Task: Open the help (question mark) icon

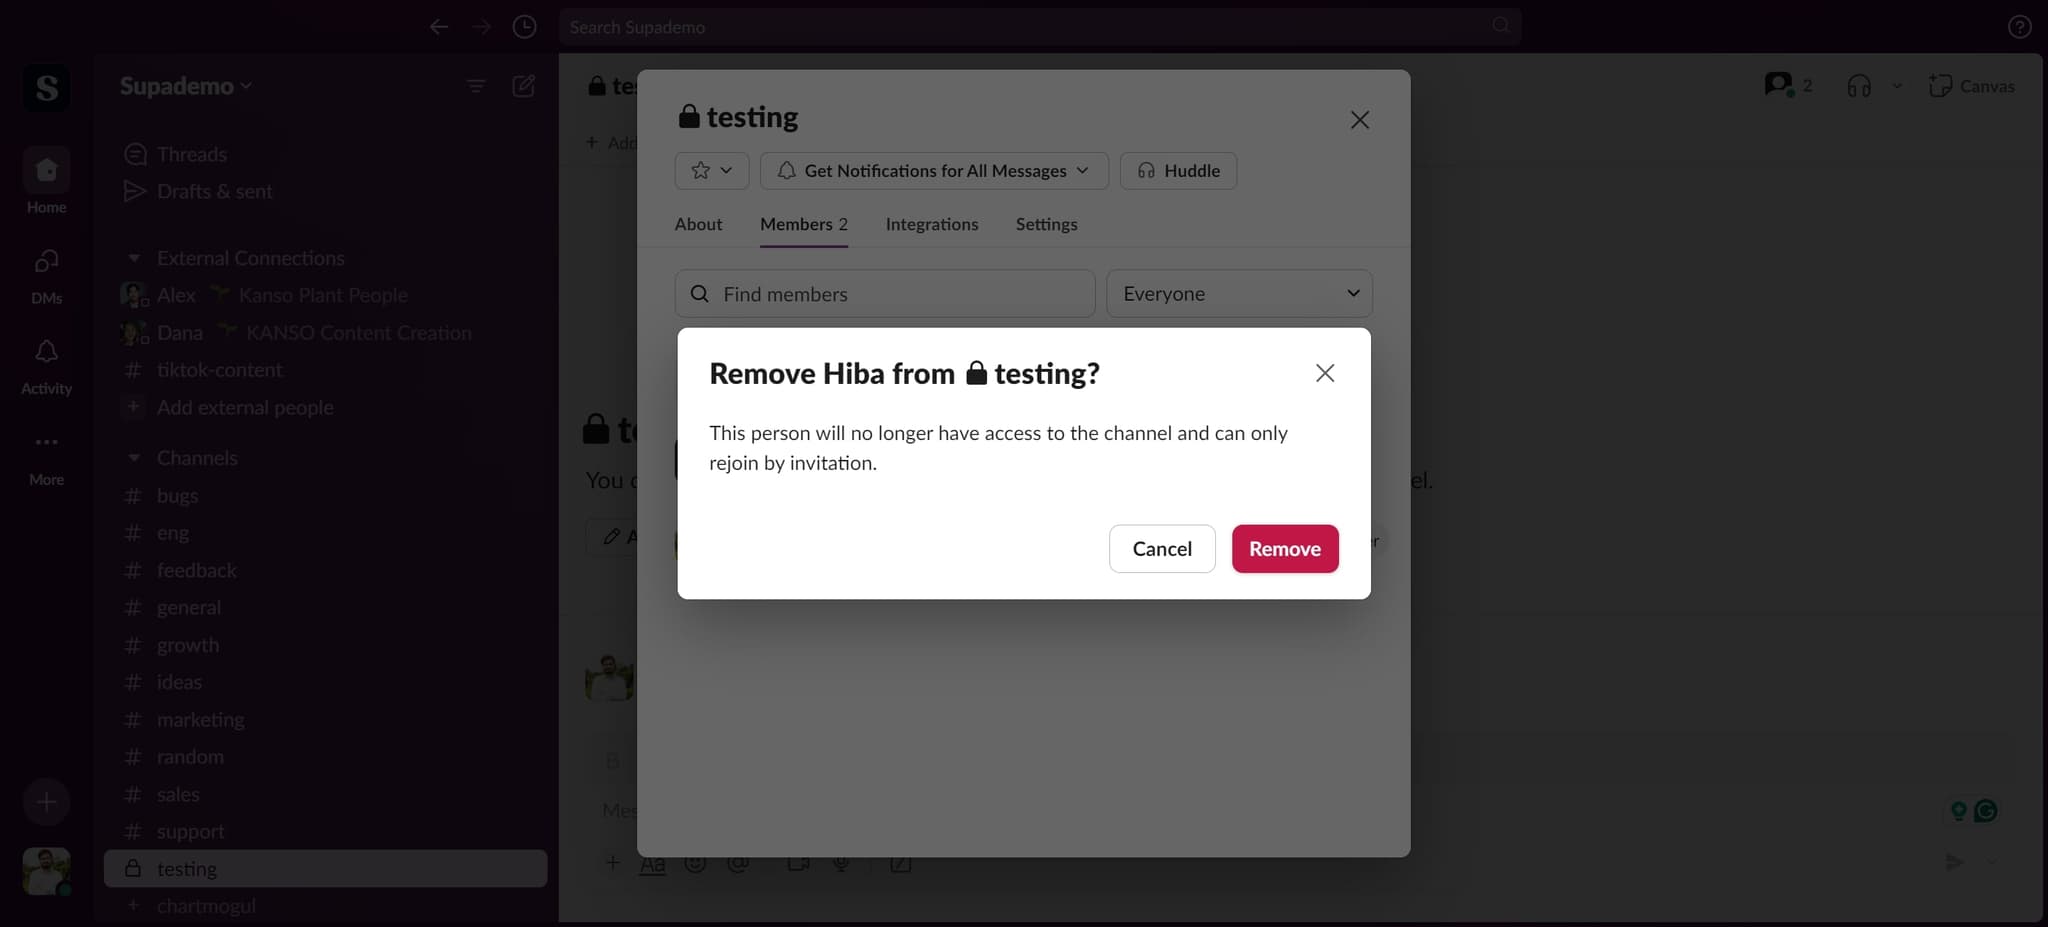Action: [2020, 26]
